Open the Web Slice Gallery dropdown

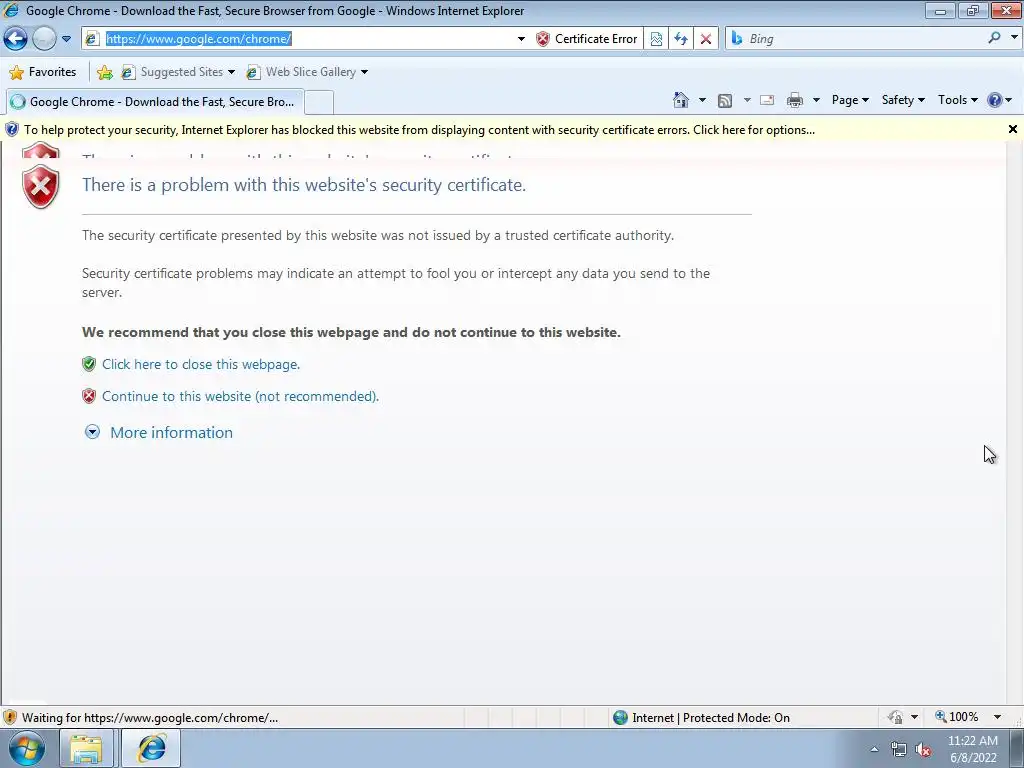307,72
